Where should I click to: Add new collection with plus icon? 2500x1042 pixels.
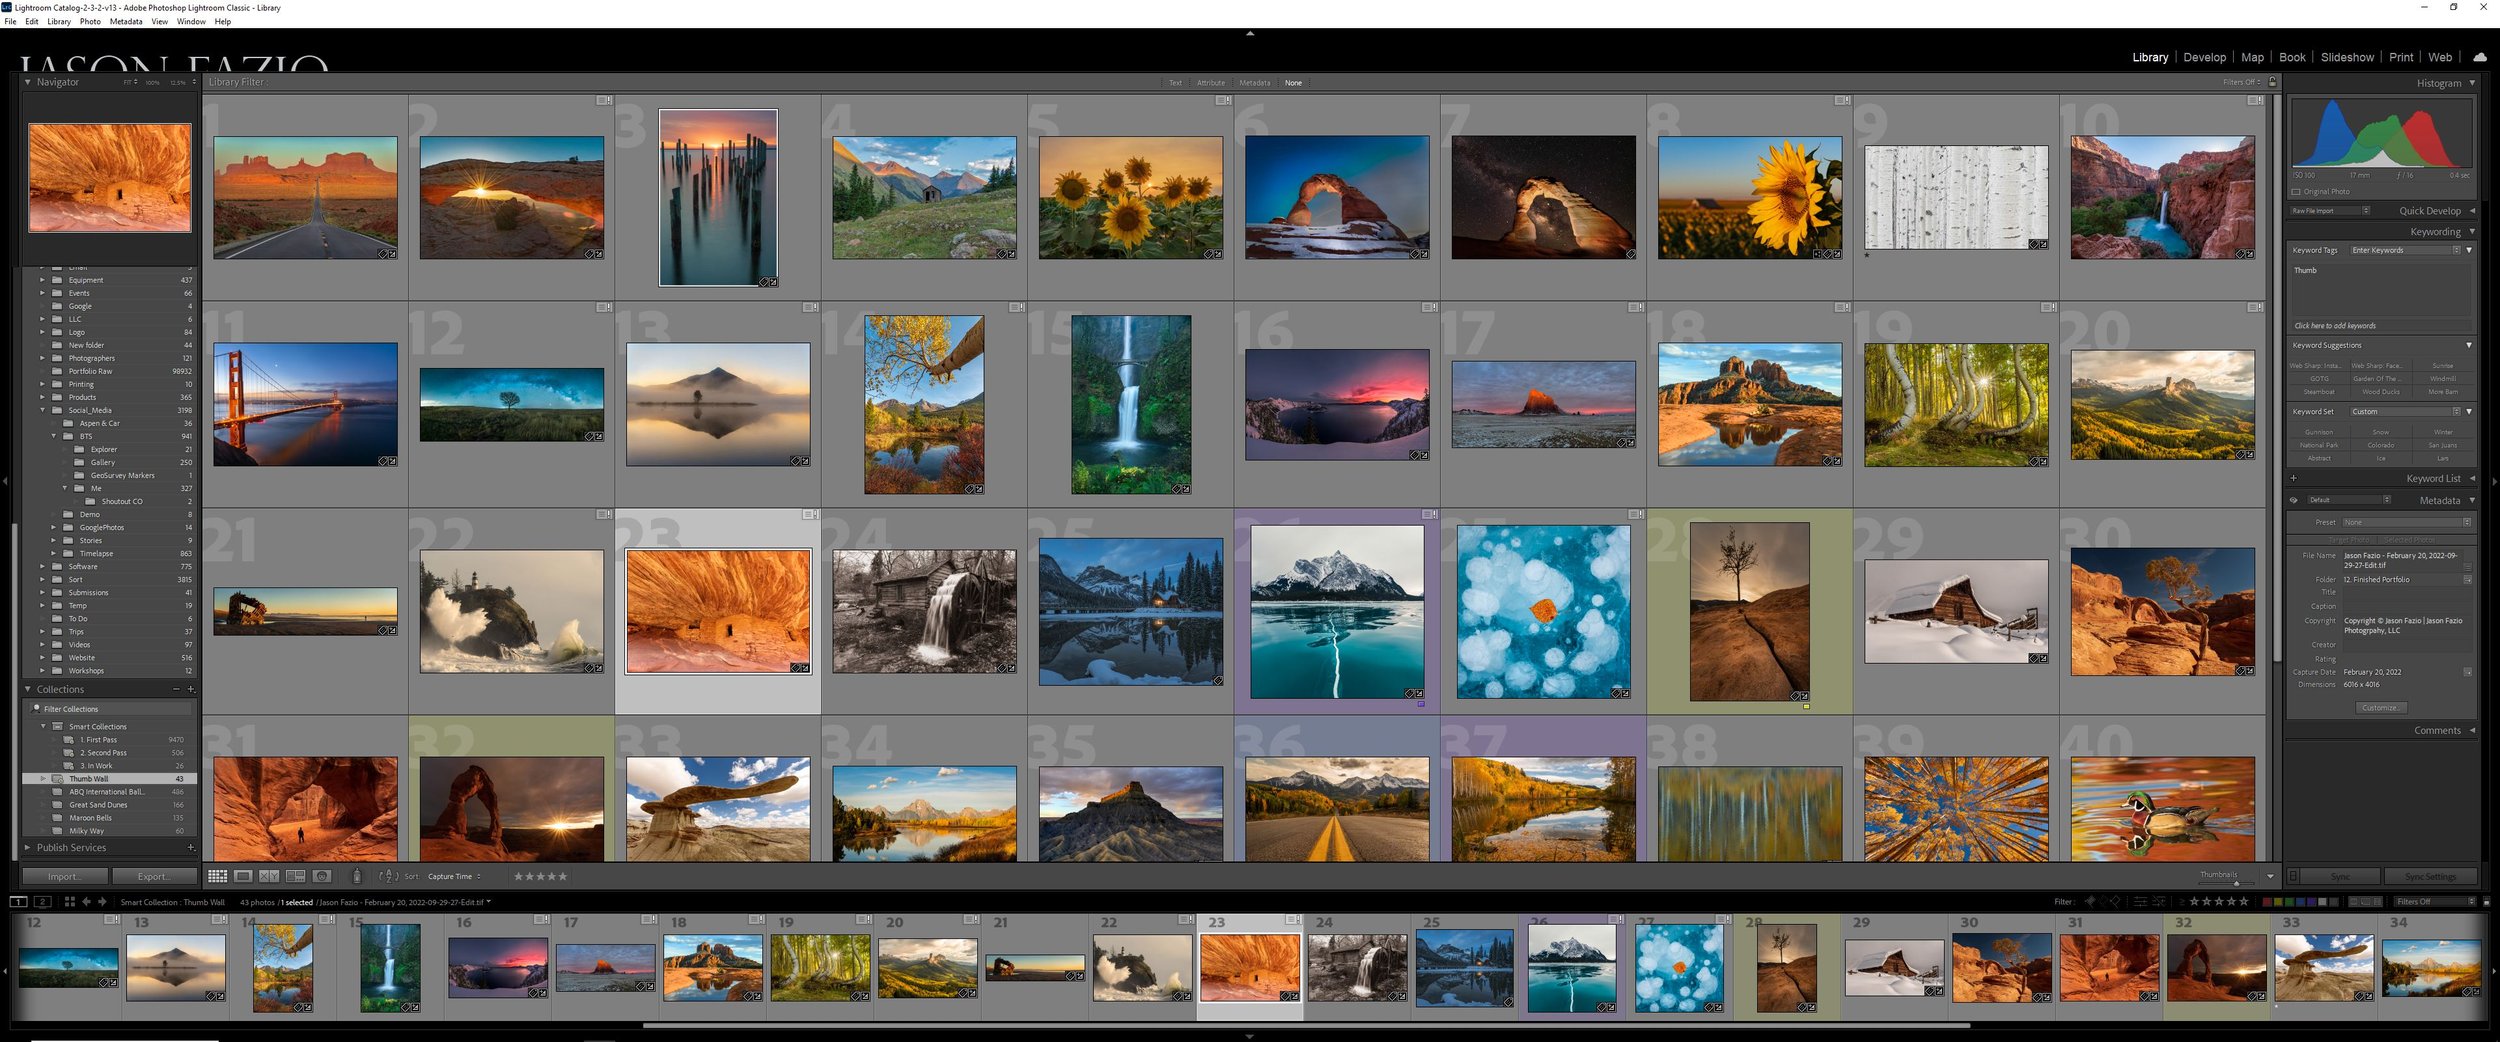point(191,689)
